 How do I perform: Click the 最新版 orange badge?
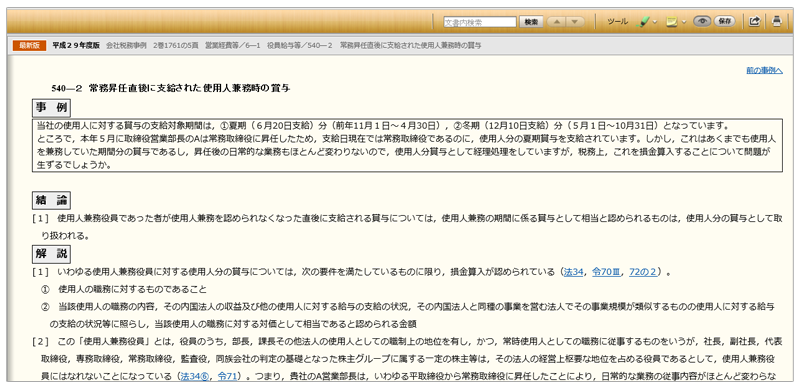coord(30,45)
